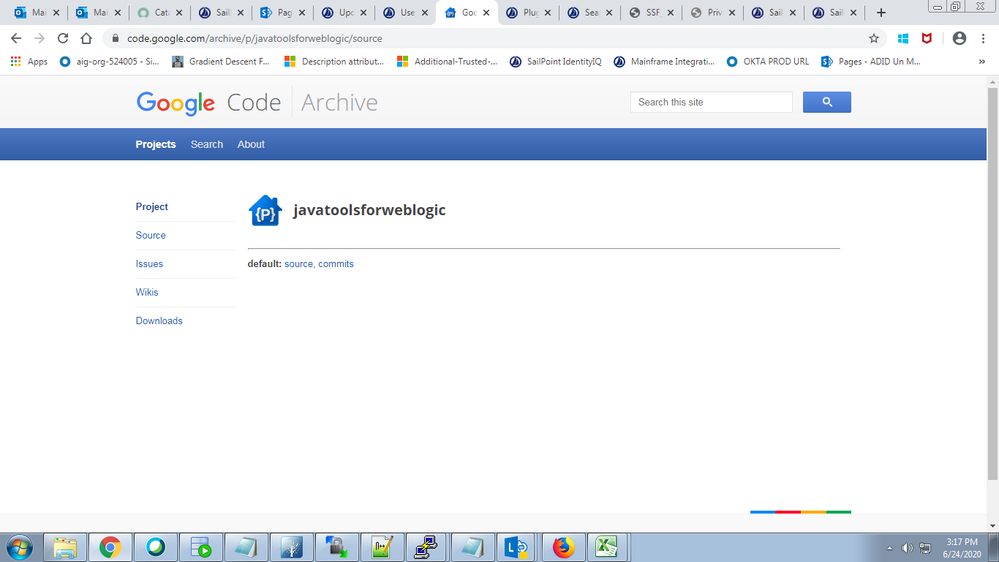The image size is (999, 562).
Task: Open the Search nav menu item
Action: [x=207, y=144]
